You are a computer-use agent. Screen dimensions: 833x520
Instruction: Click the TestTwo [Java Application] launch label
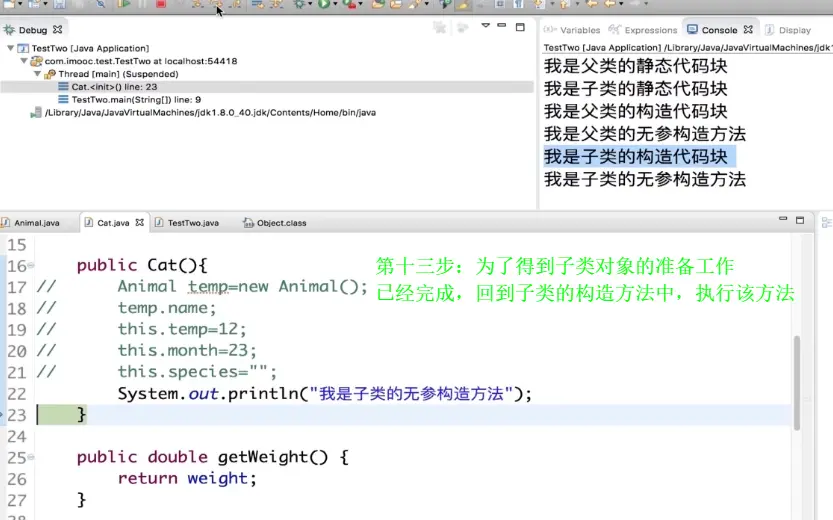tap(90, 48)
